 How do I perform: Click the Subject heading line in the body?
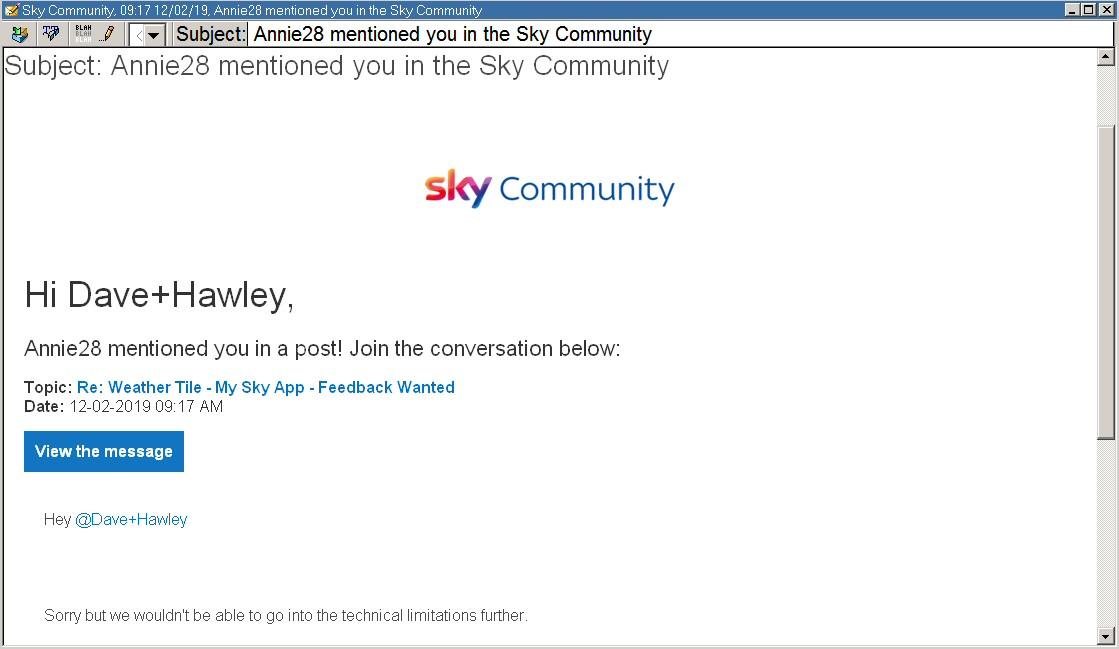pos(337,66)
